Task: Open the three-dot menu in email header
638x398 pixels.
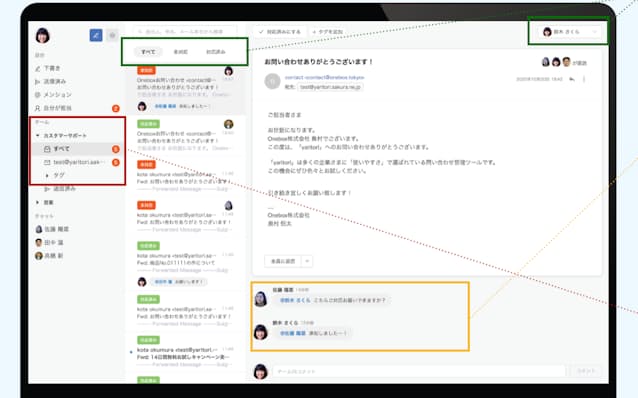Action: point(584,79)
